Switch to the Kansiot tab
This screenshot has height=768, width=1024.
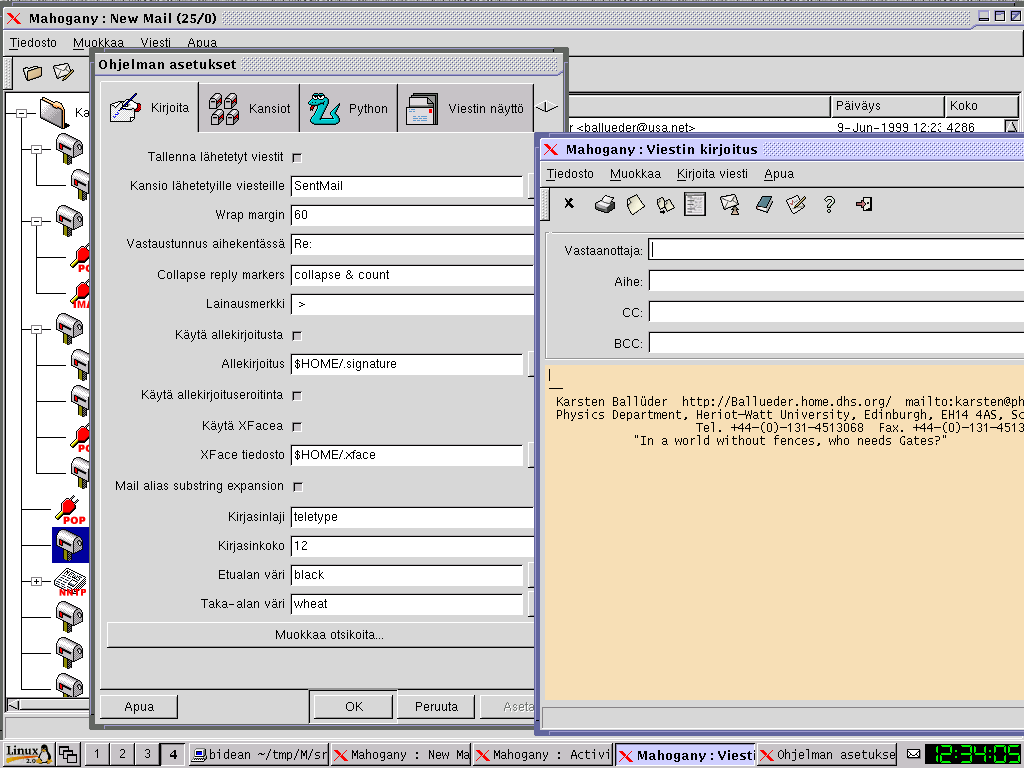pos(249,108)
